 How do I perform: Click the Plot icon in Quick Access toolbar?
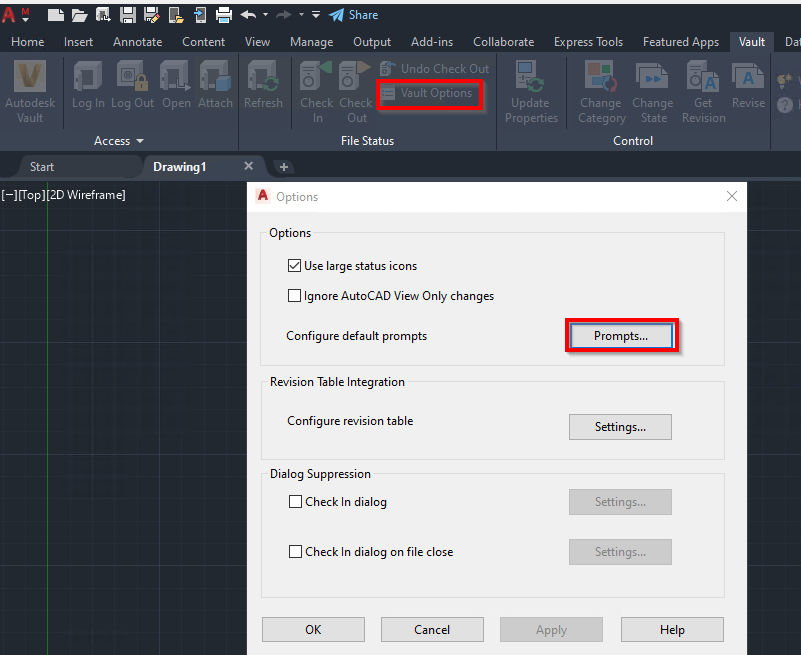(224, 15)
